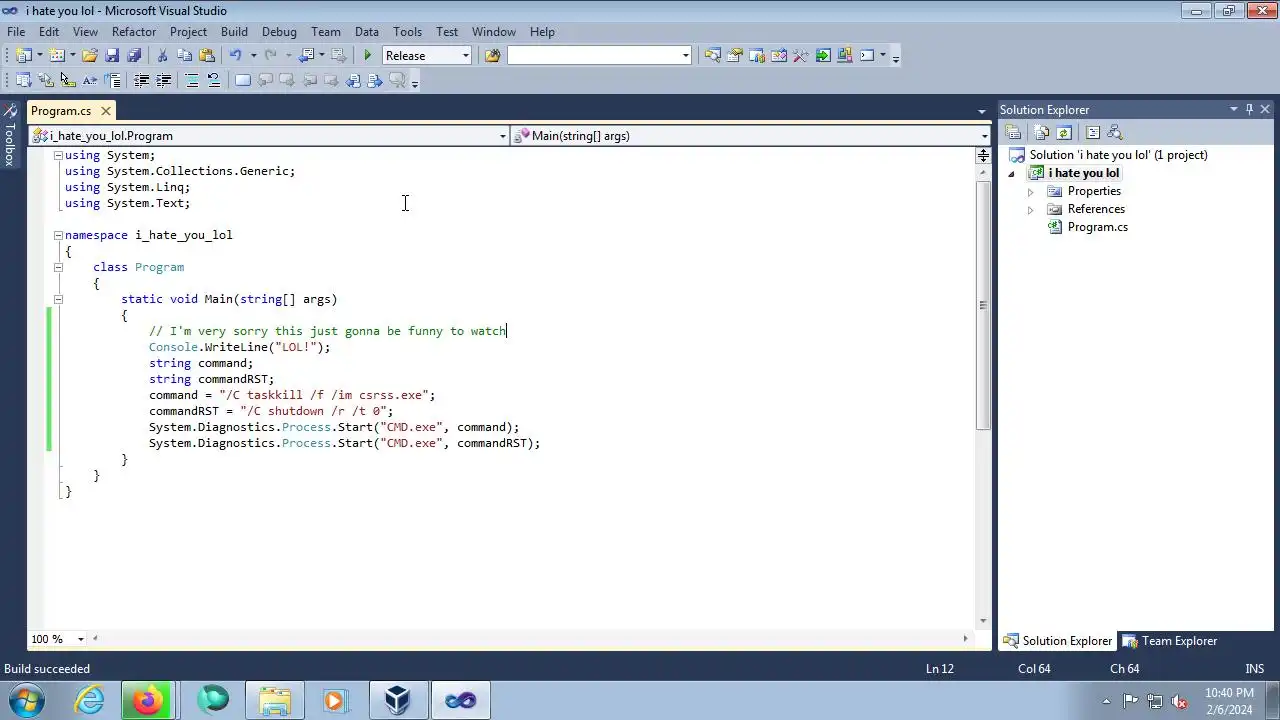Open the Toolbox side panel
The width and height of the screenshot is (1280, 720).
tap(9, 135)
